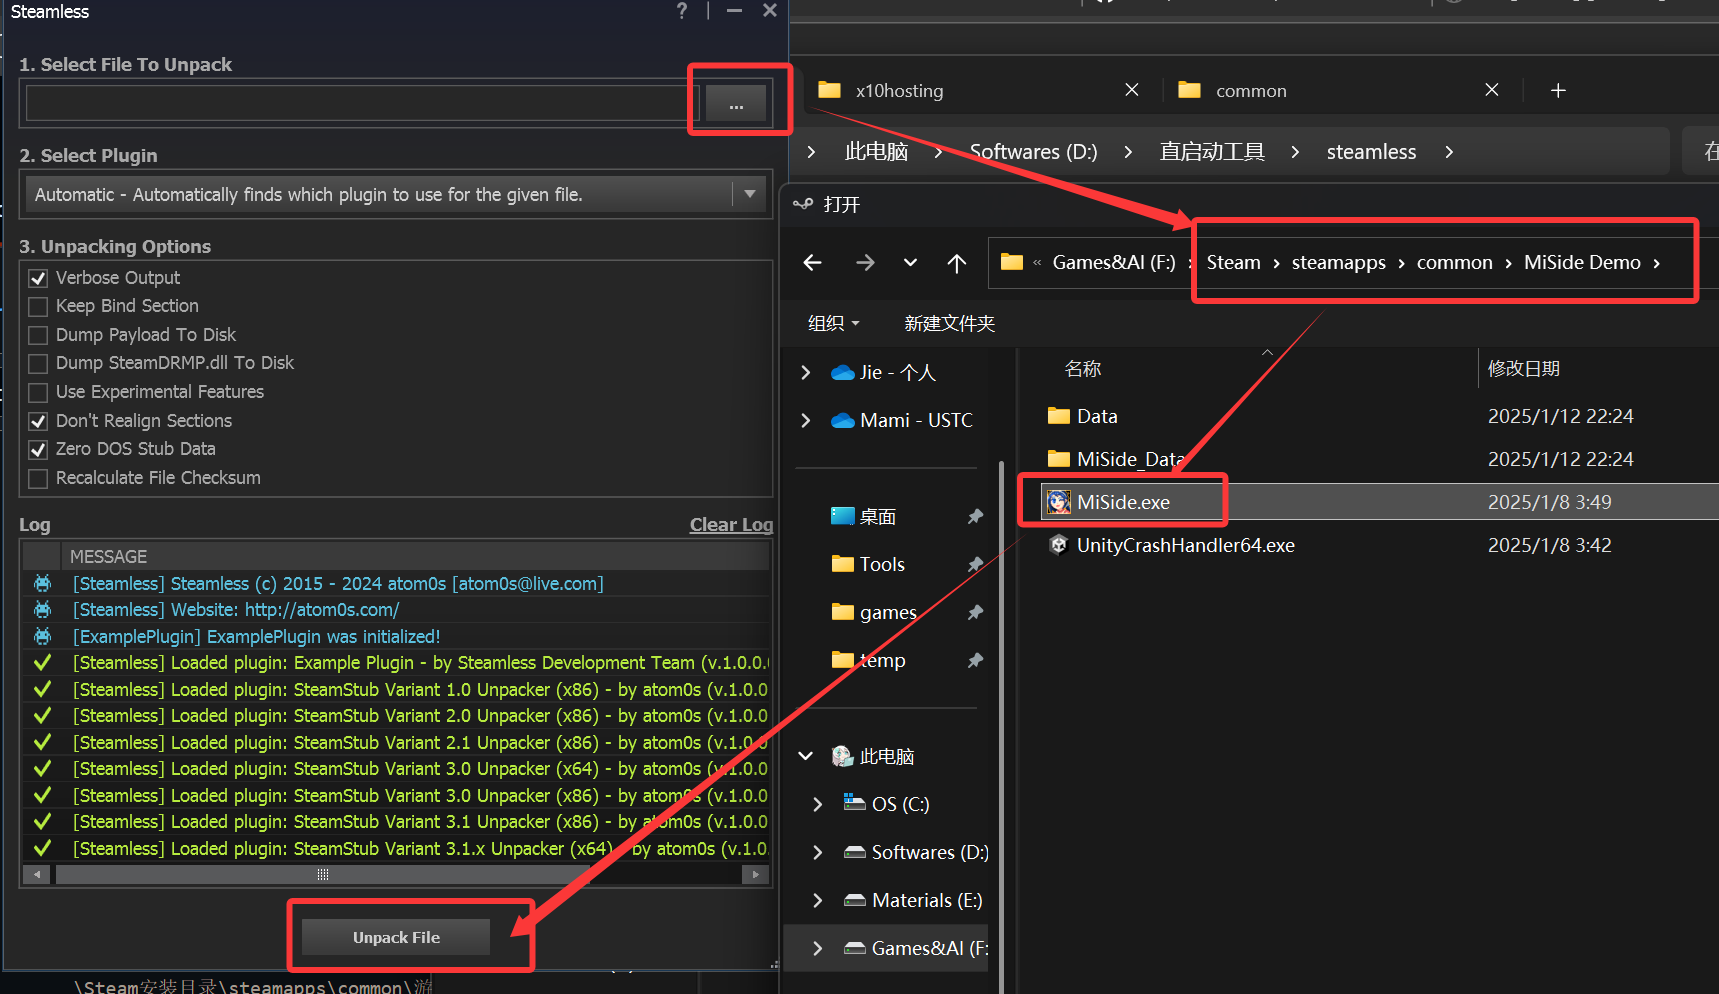
Task: Click the steamapps breadcrumb in address bar
Action: click(x=1338, y=262)
